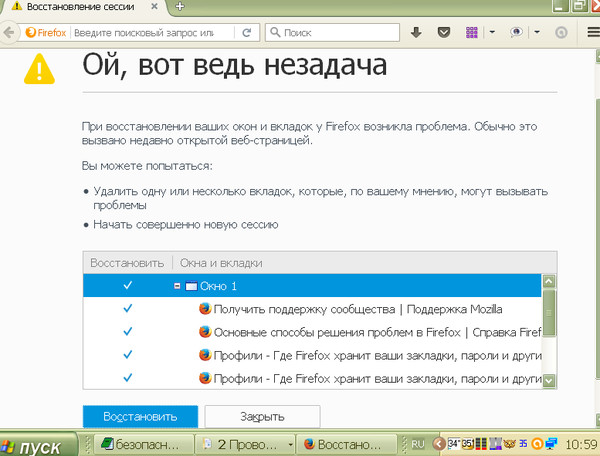Click the orange cat-face tray icon
The height and width of the screenshot is (456, 600).
(x=509, y=444)
